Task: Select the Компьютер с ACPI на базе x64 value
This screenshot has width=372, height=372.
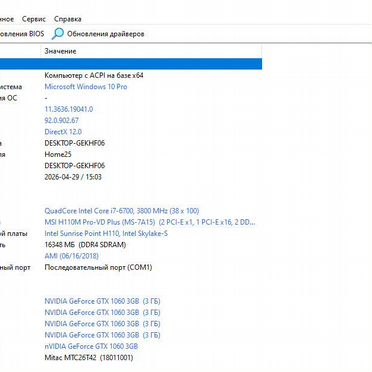Action: (x=94, y=75)
